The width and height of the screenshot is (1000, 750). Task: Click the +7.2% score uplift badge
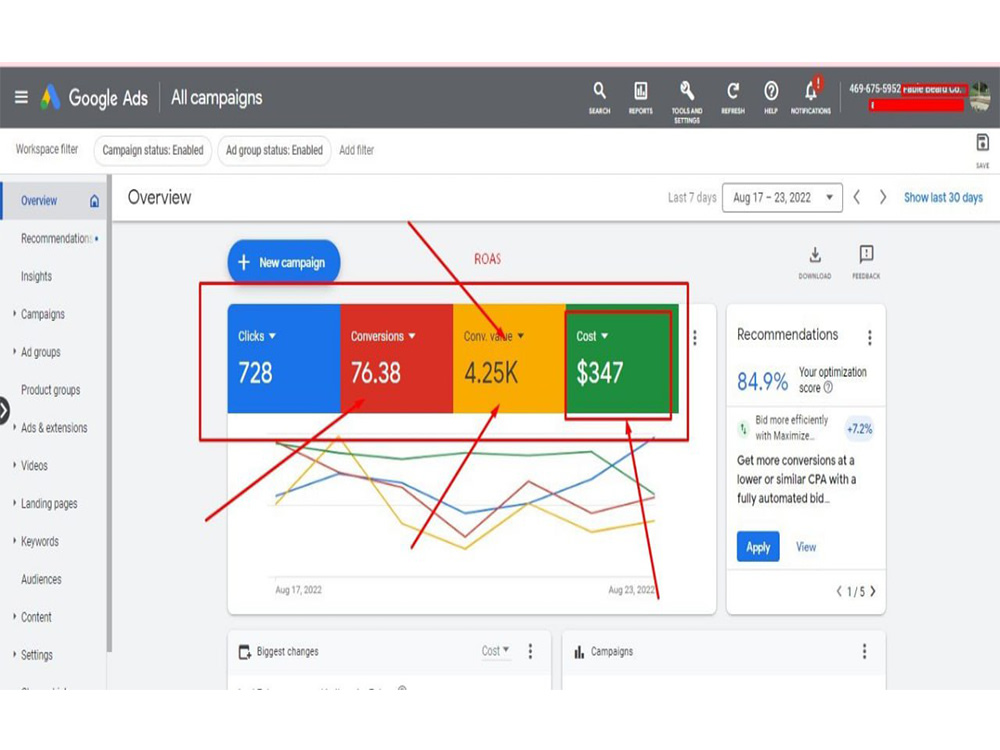click(x=859, y=429)
